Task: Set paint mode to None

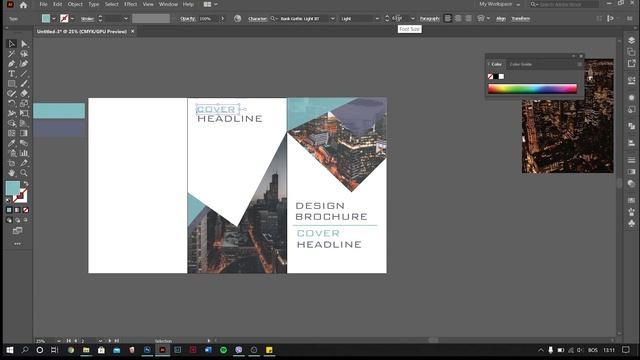Action: pyautogui.click(x=26, y=210)
